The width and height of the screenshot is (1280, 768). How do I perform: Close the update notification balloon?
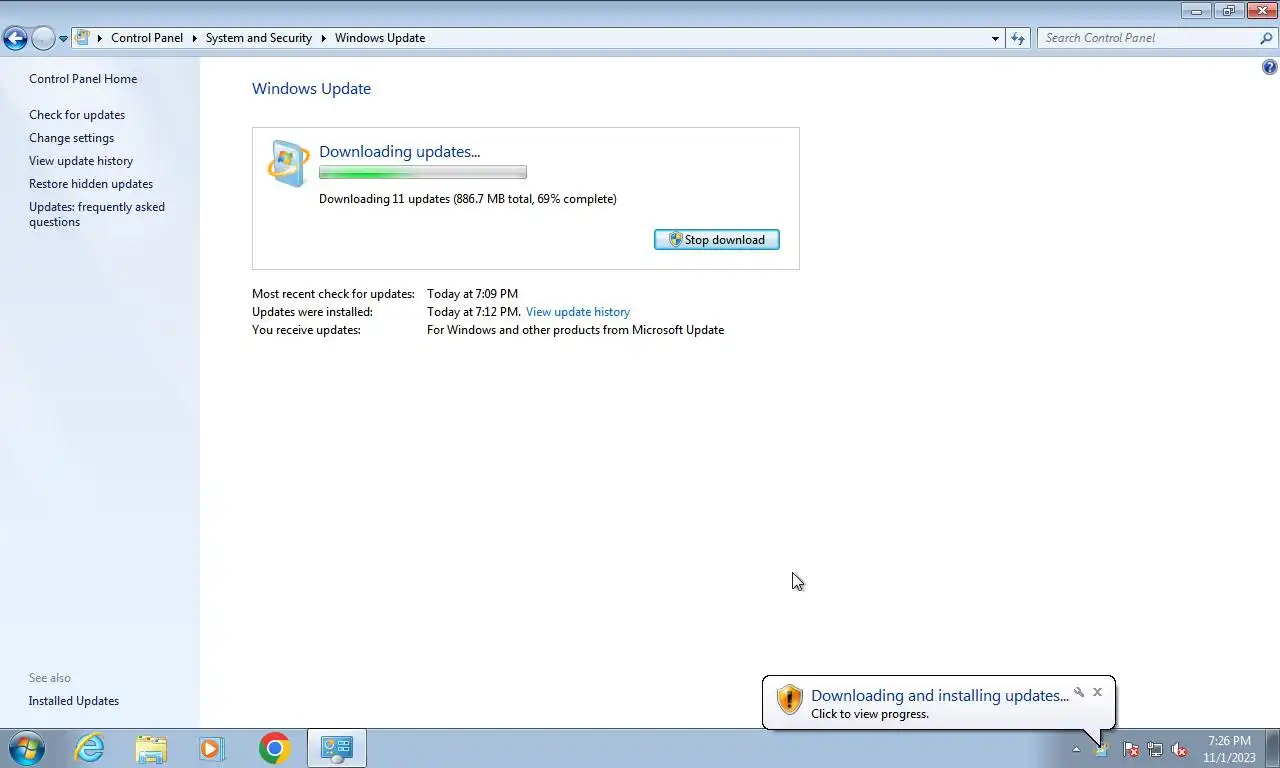point(1097,692)
